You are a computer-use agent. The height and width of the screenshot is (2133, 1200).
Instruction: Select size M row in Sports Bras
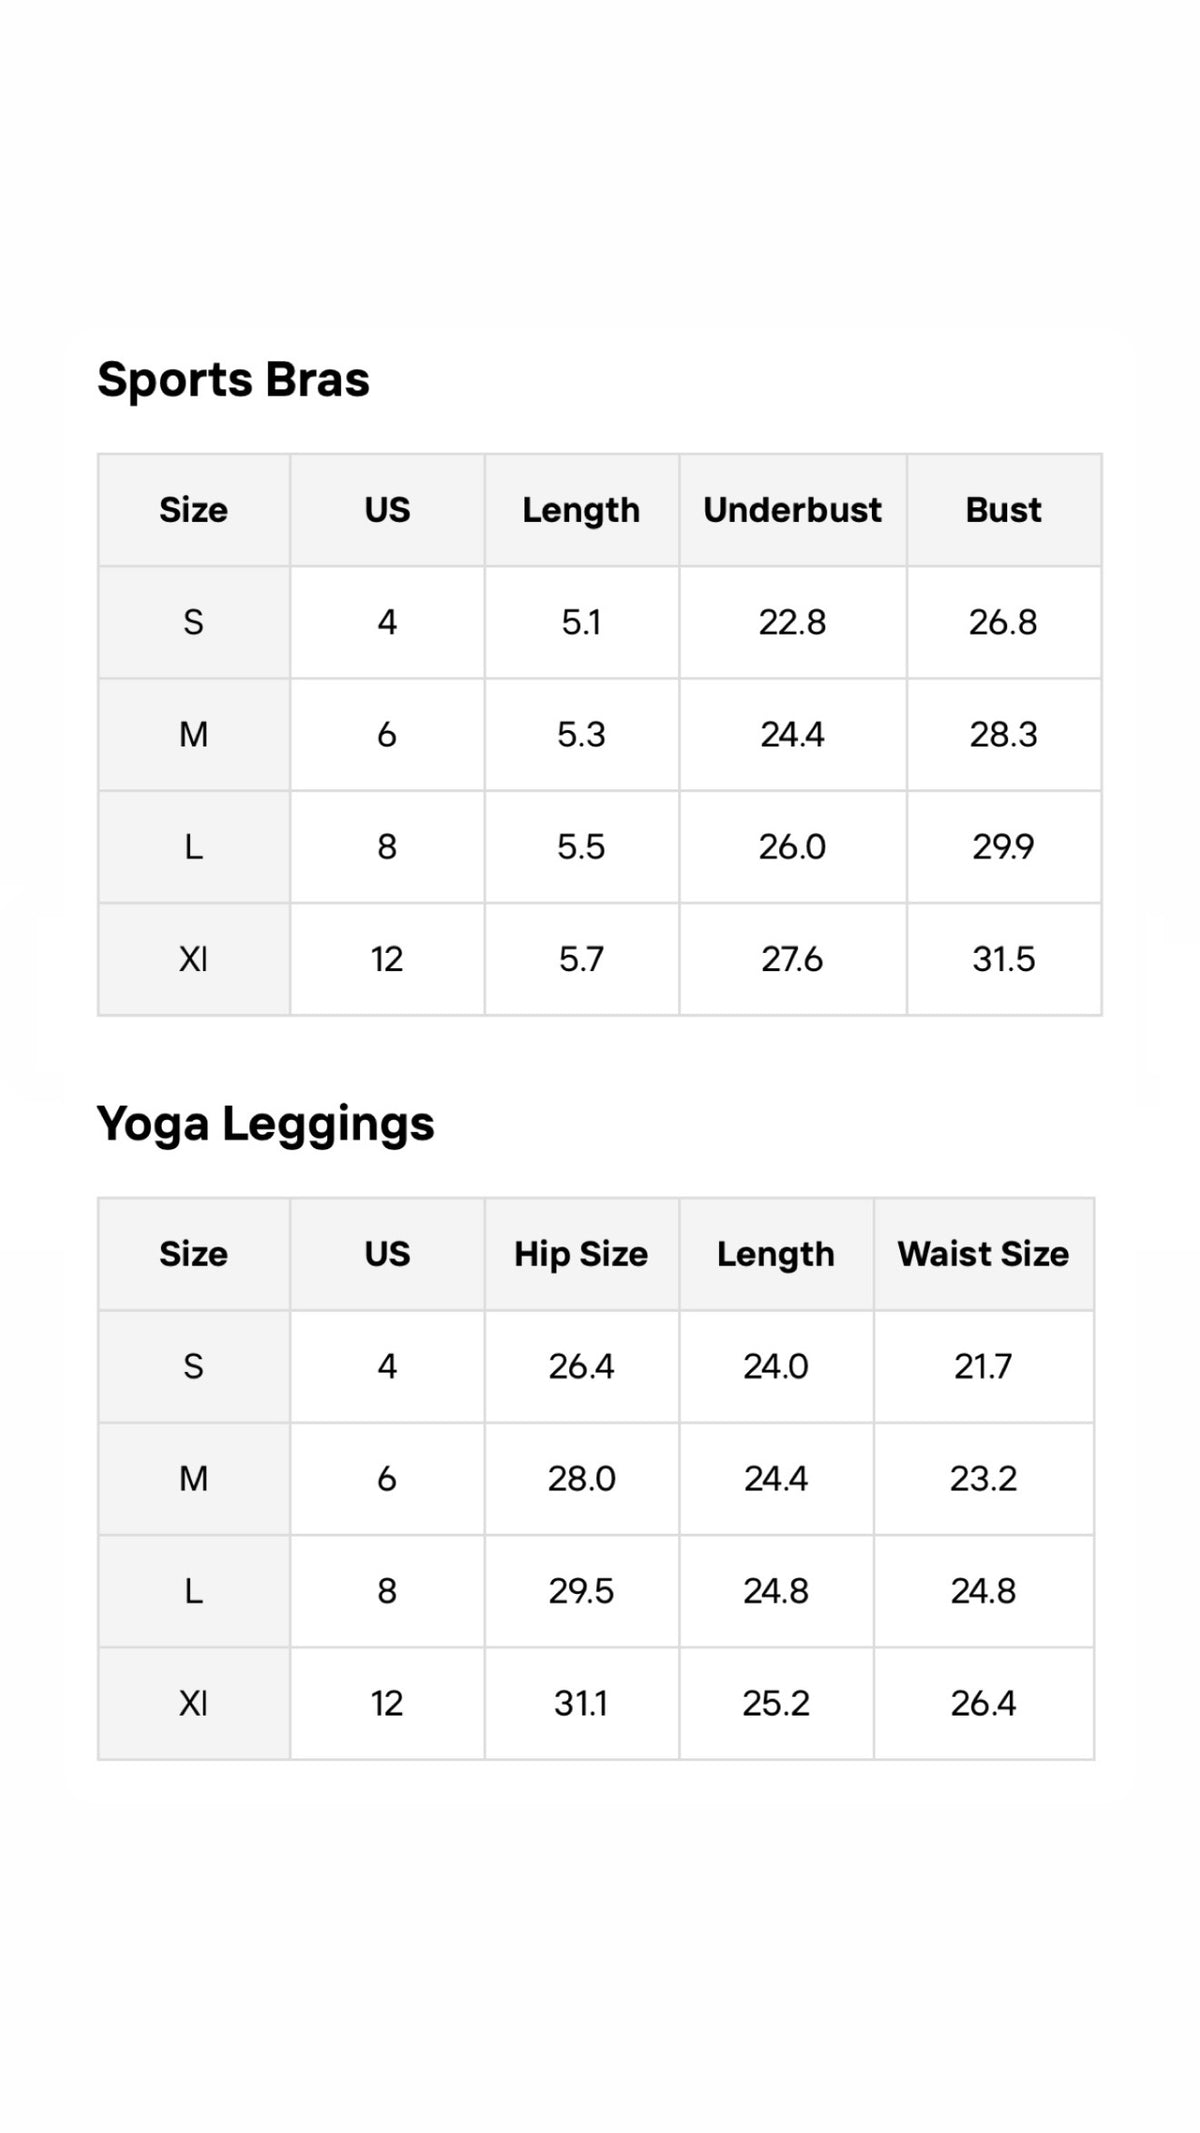point(600,735)
